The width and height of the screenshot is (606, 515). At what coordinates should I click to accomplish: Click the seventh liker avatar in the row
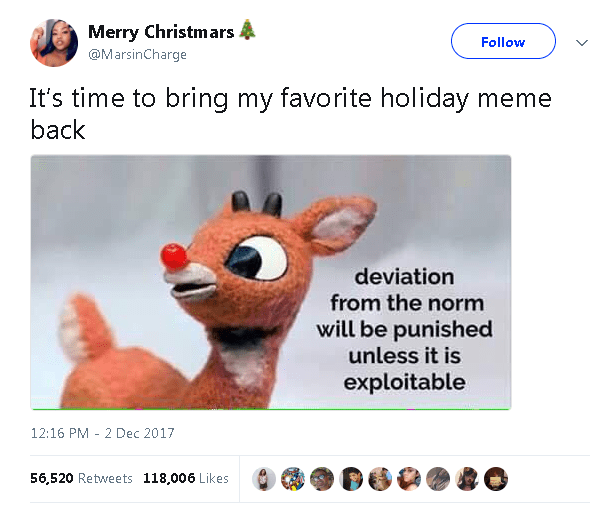pyautogui.click(x=438, y=479)
